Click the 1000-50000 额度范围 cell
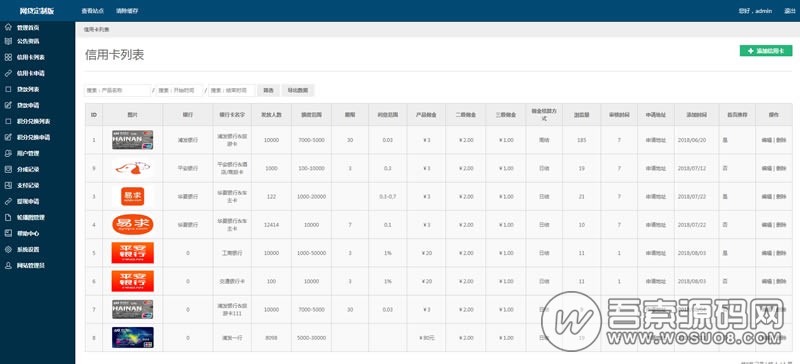Image resolution: width=800 pixels, height=364 pixels. [x=311, y=253]
